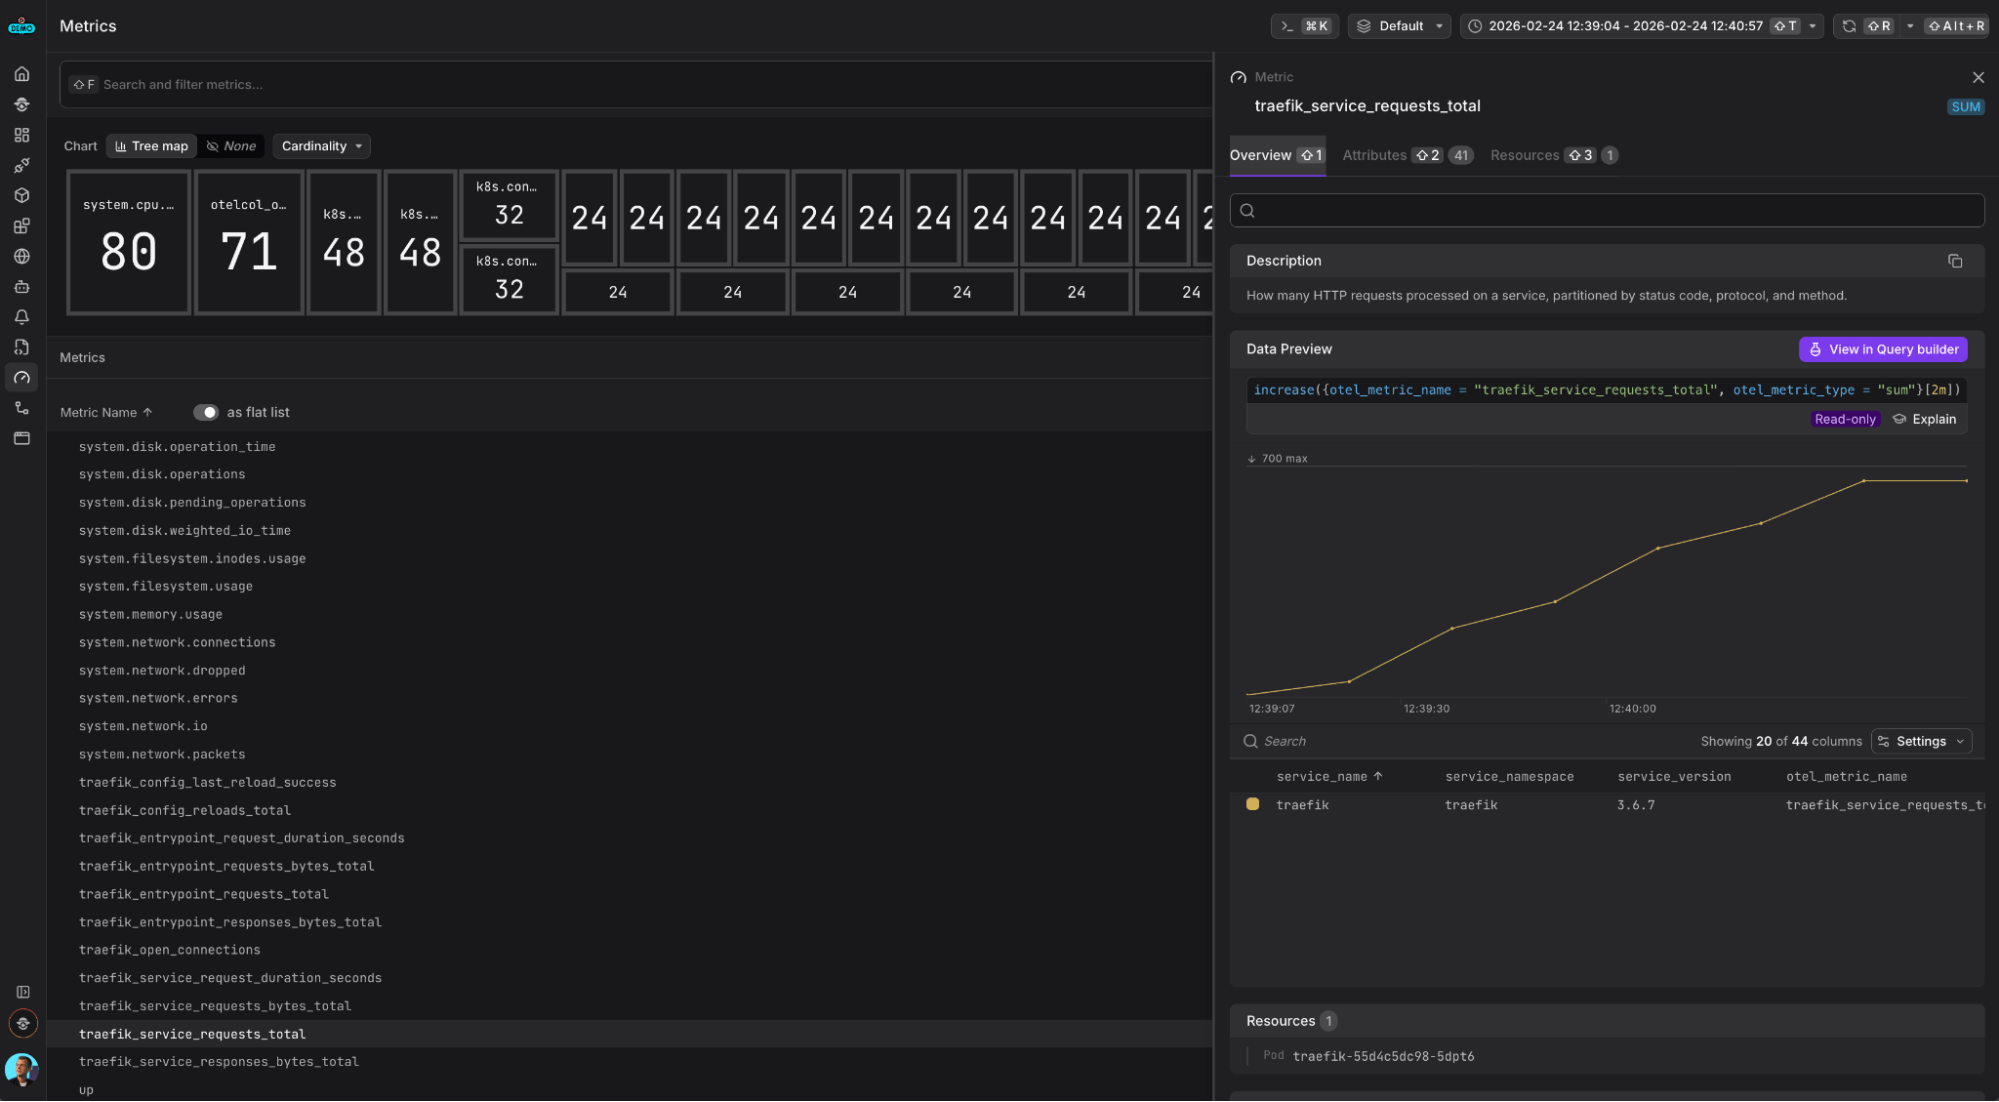Open the cube icon in the sidebar

[22, 196]
